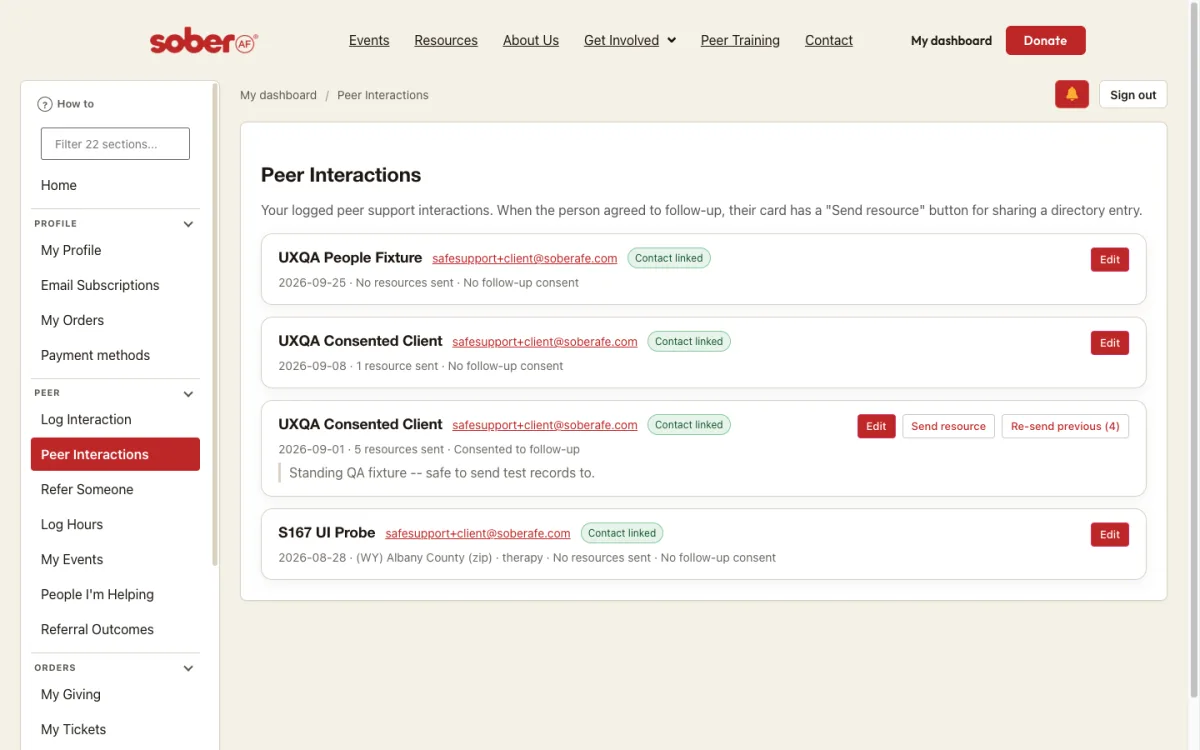Collapse the Orders section chevron
The width and height of the screenshot is (1200, 750).
pos(188,668)
